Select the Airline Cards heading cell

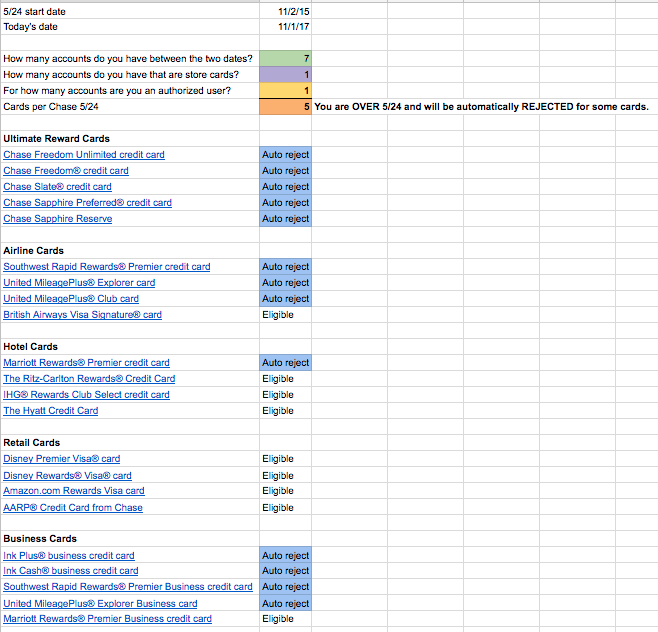click(x=130, y=251)
